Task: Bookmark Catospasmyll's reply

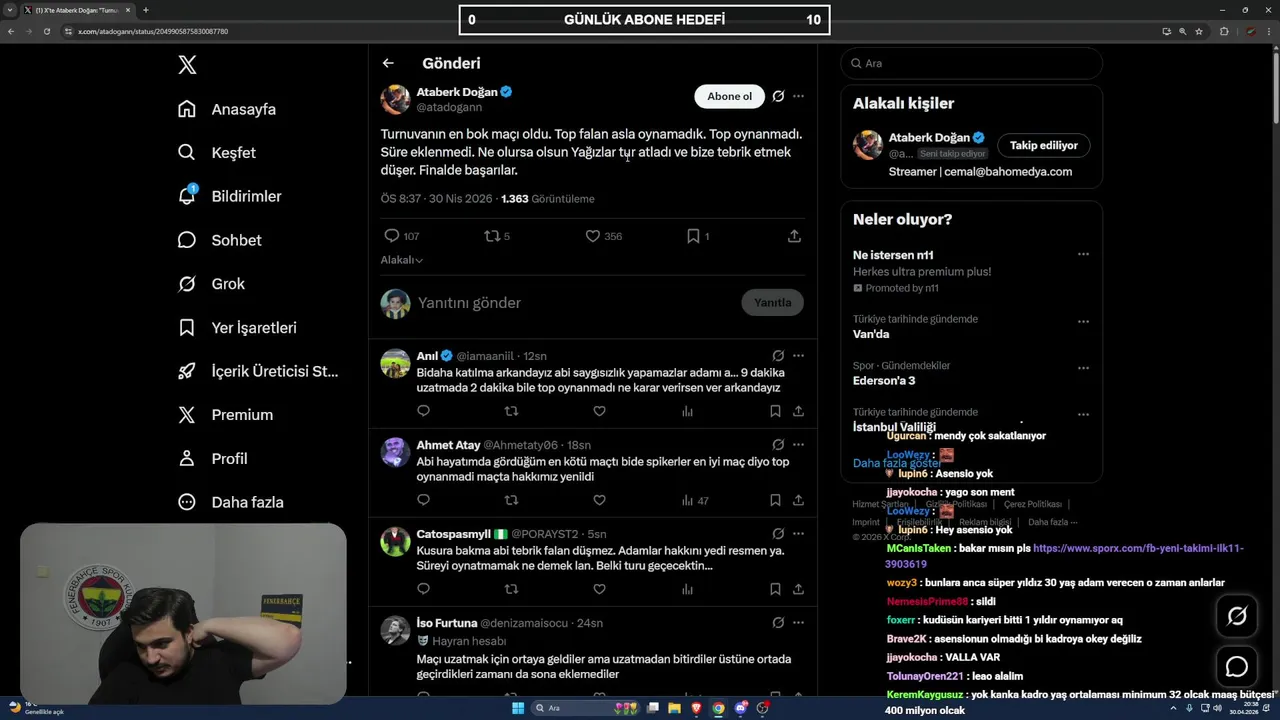Action: (775, 589)
